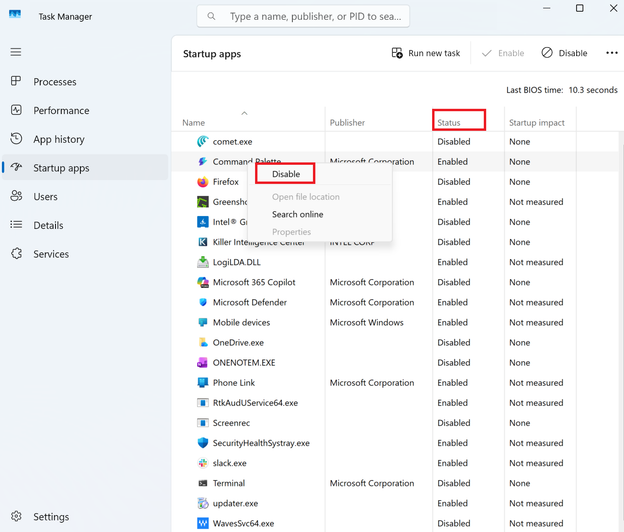Choose Disable in the context menu
This screenshot has height=532, width=624.
[x=286, y=174]
